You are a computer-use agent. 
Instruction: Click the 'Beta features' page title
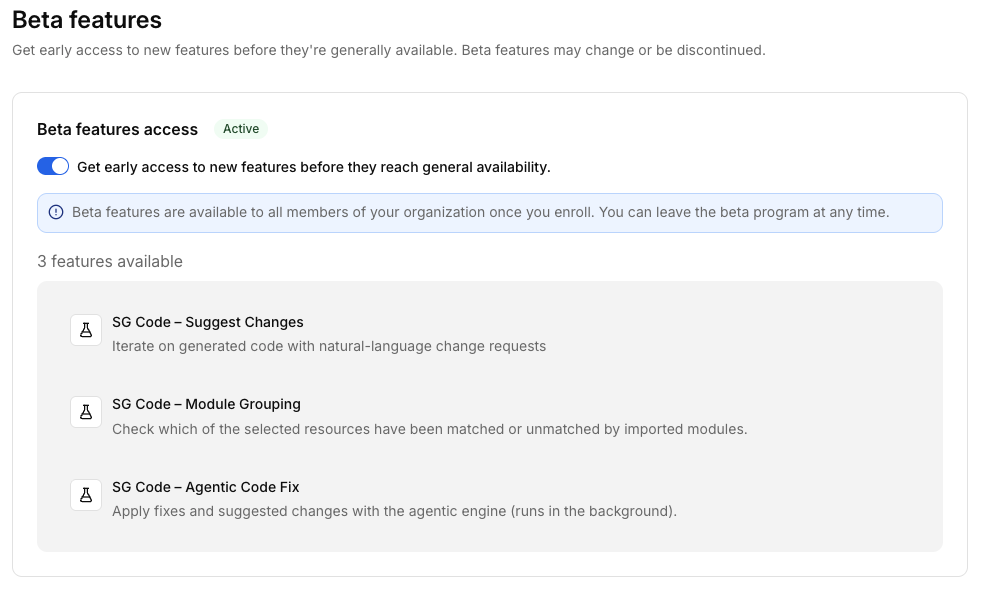click(87, 20)
